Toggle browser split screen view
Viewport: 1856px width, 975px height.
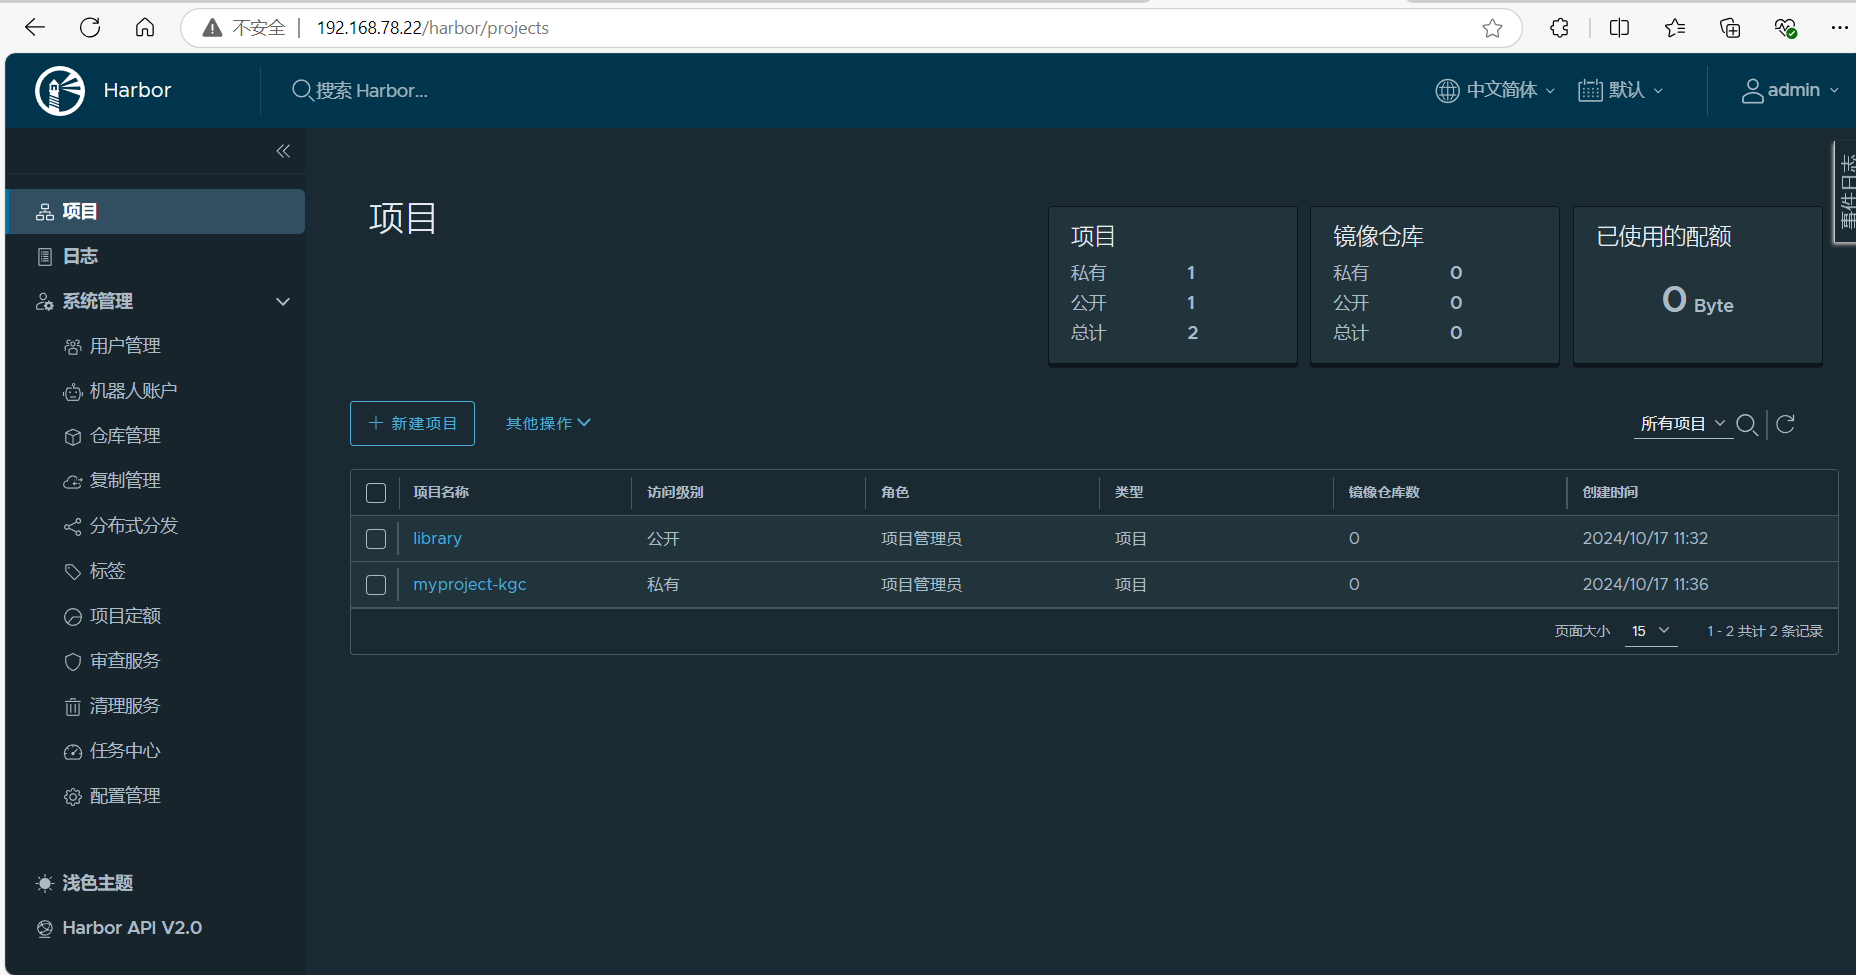point(1619,28)
